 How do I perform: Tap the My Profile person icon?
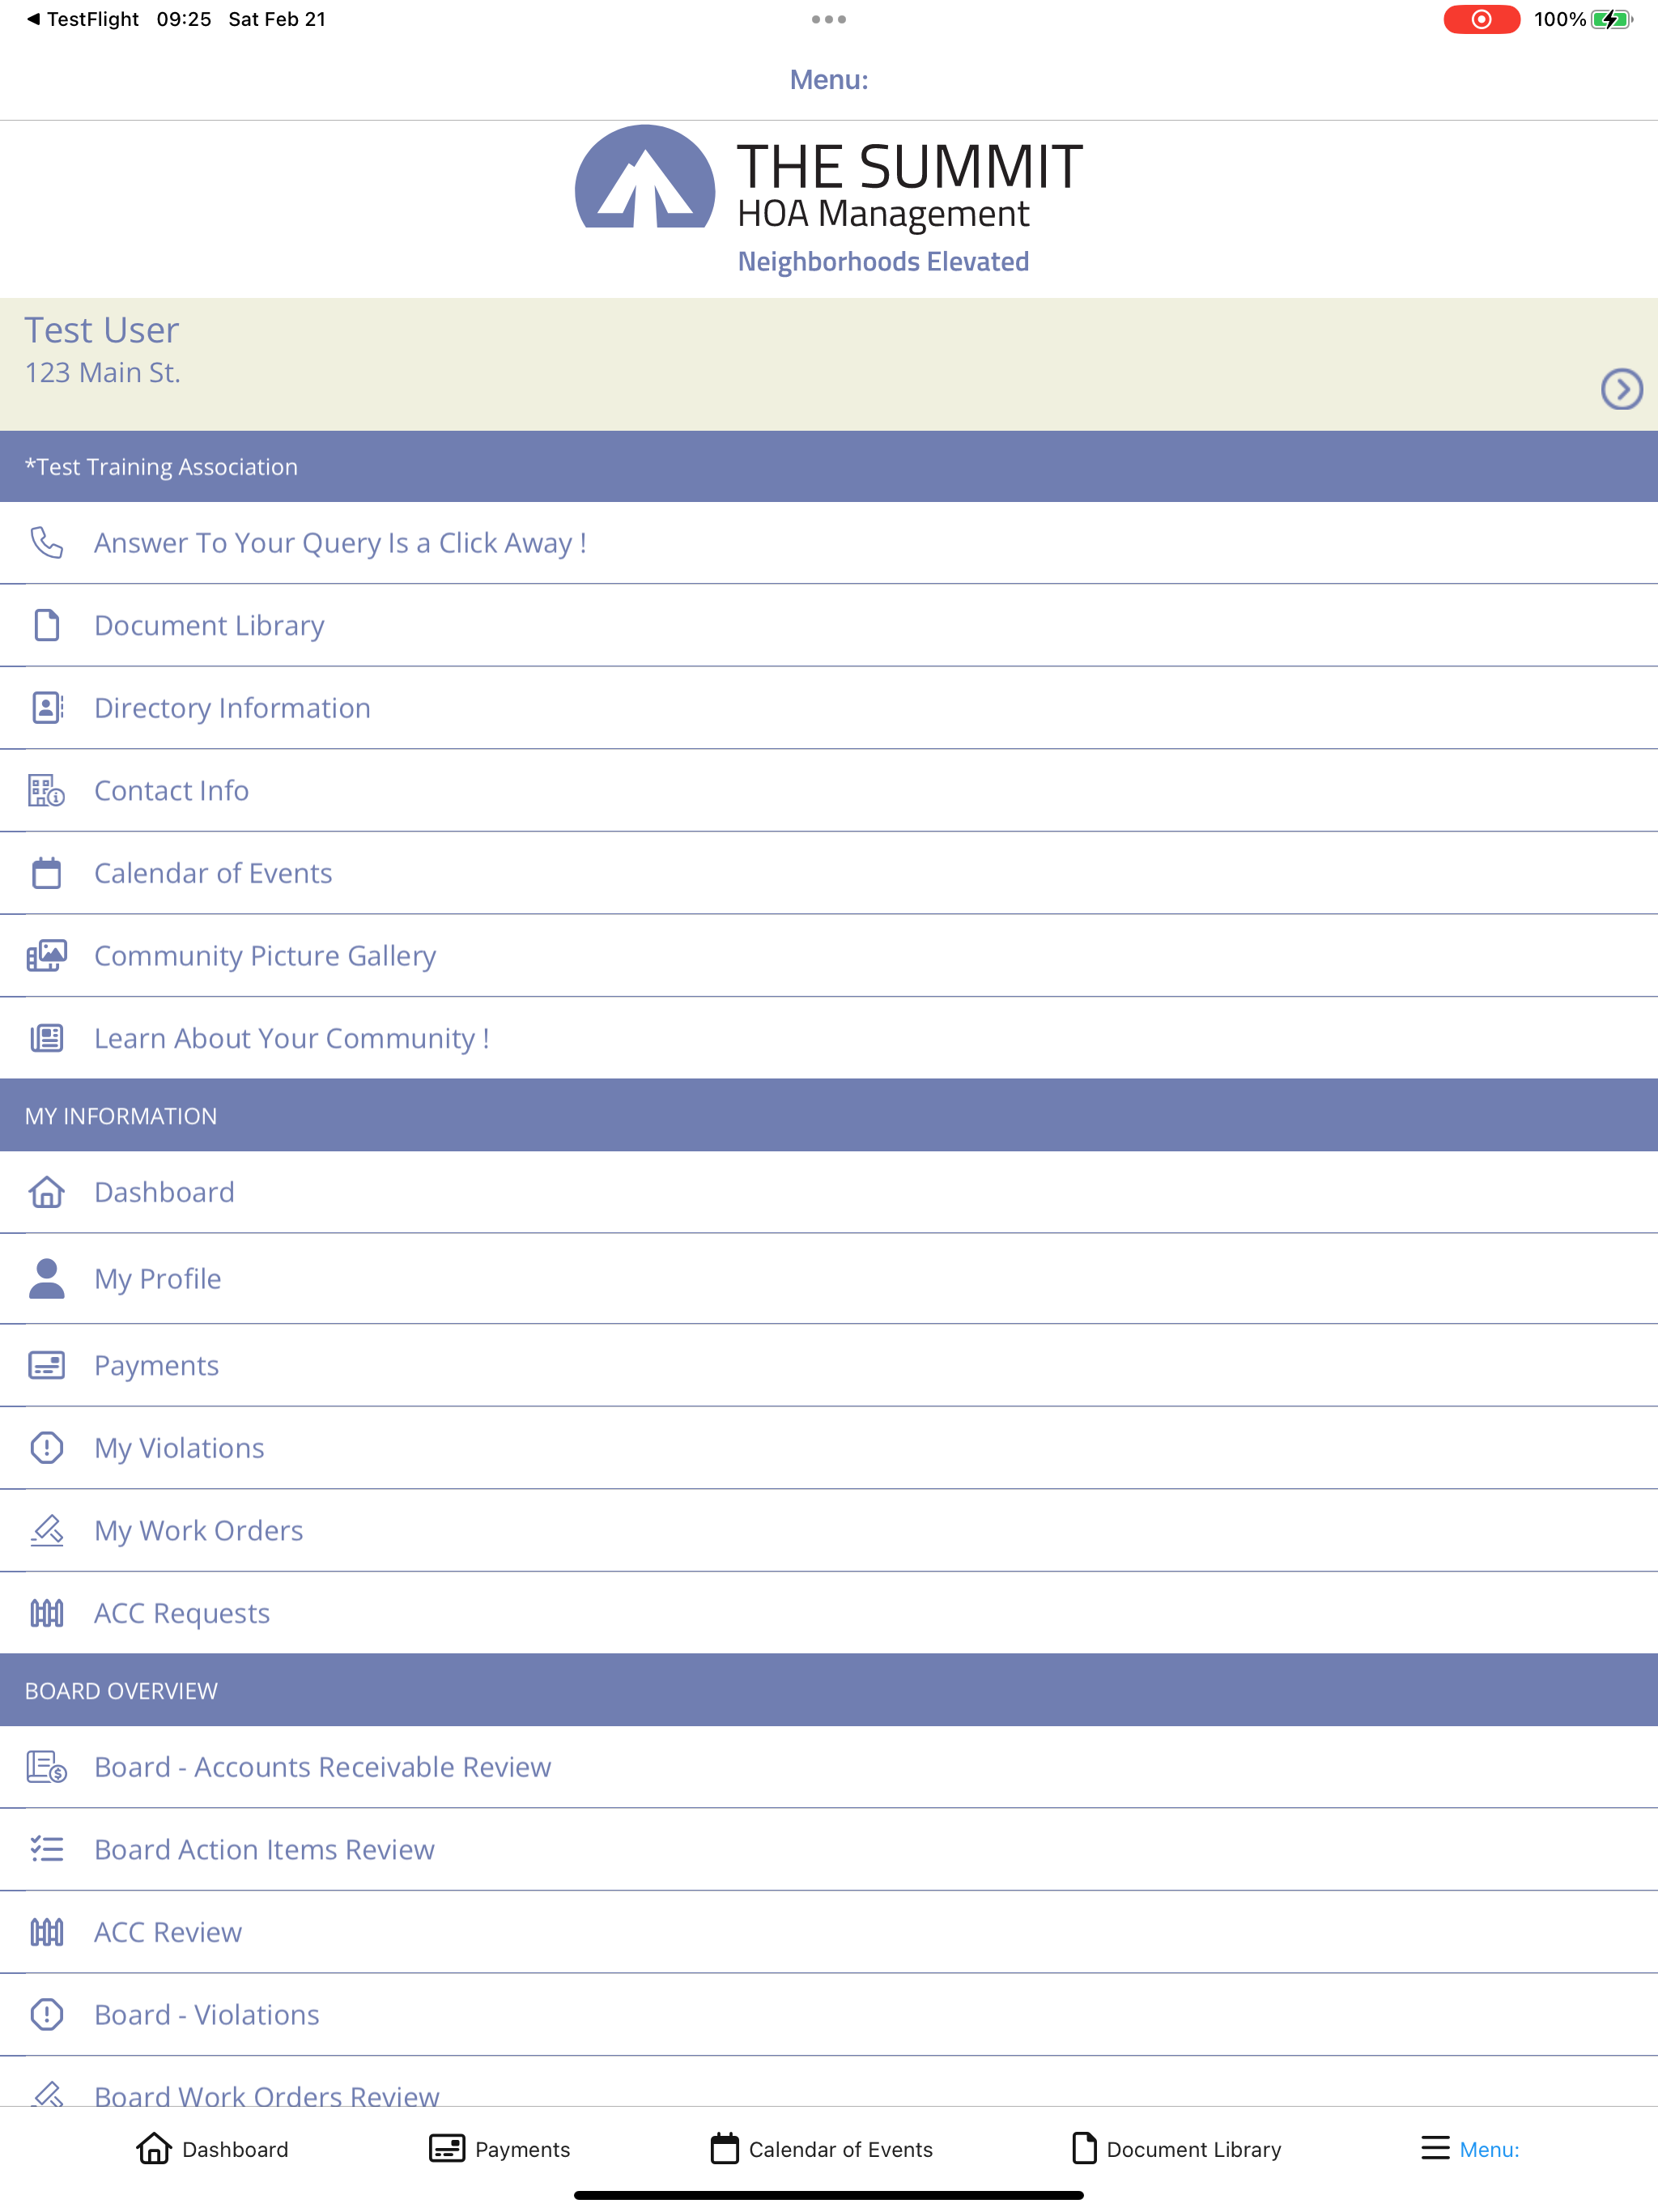tap(46, 1278)
